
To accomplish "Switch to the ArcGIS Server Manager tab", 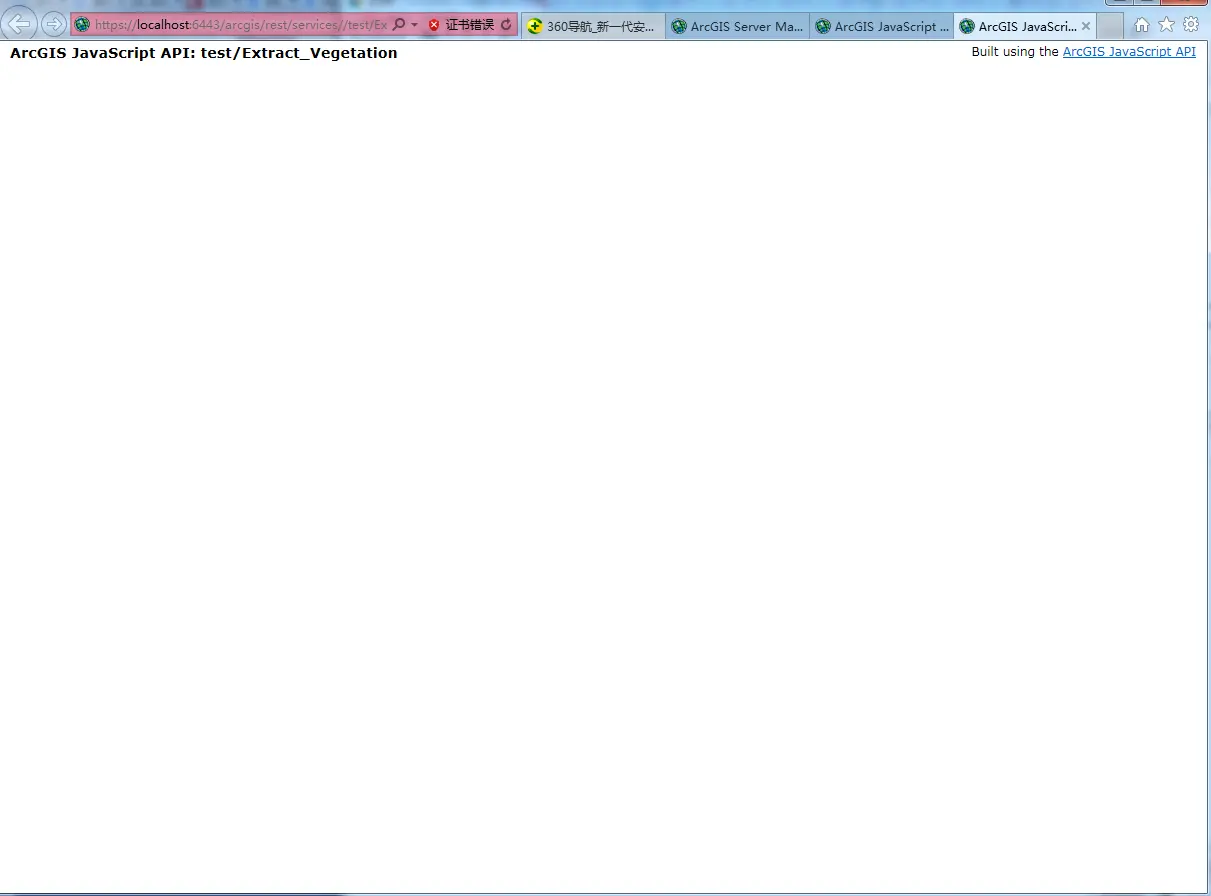I will [x=737, y=26].
